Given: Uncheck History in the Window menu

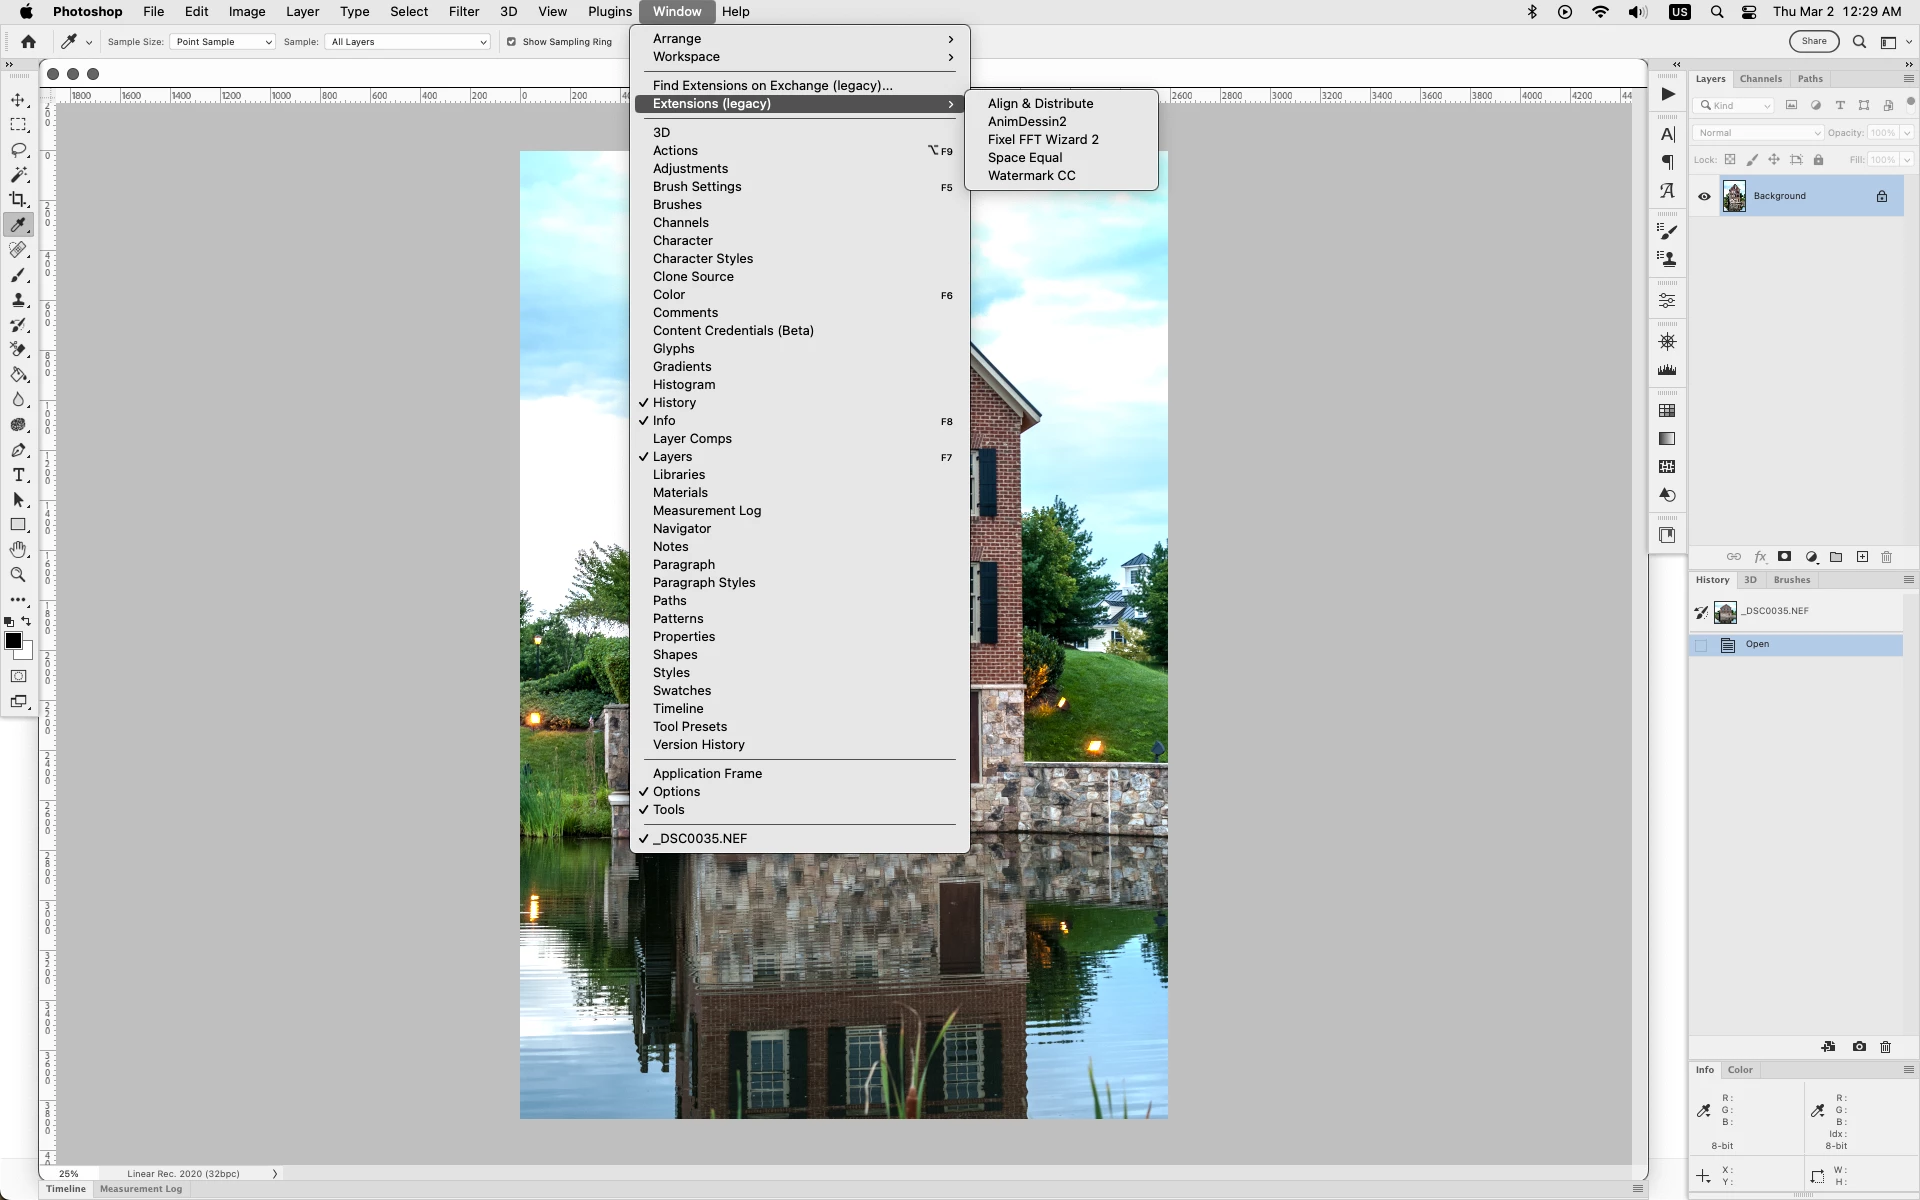Looking at the screenshot, I should click(x=674, y=403).
